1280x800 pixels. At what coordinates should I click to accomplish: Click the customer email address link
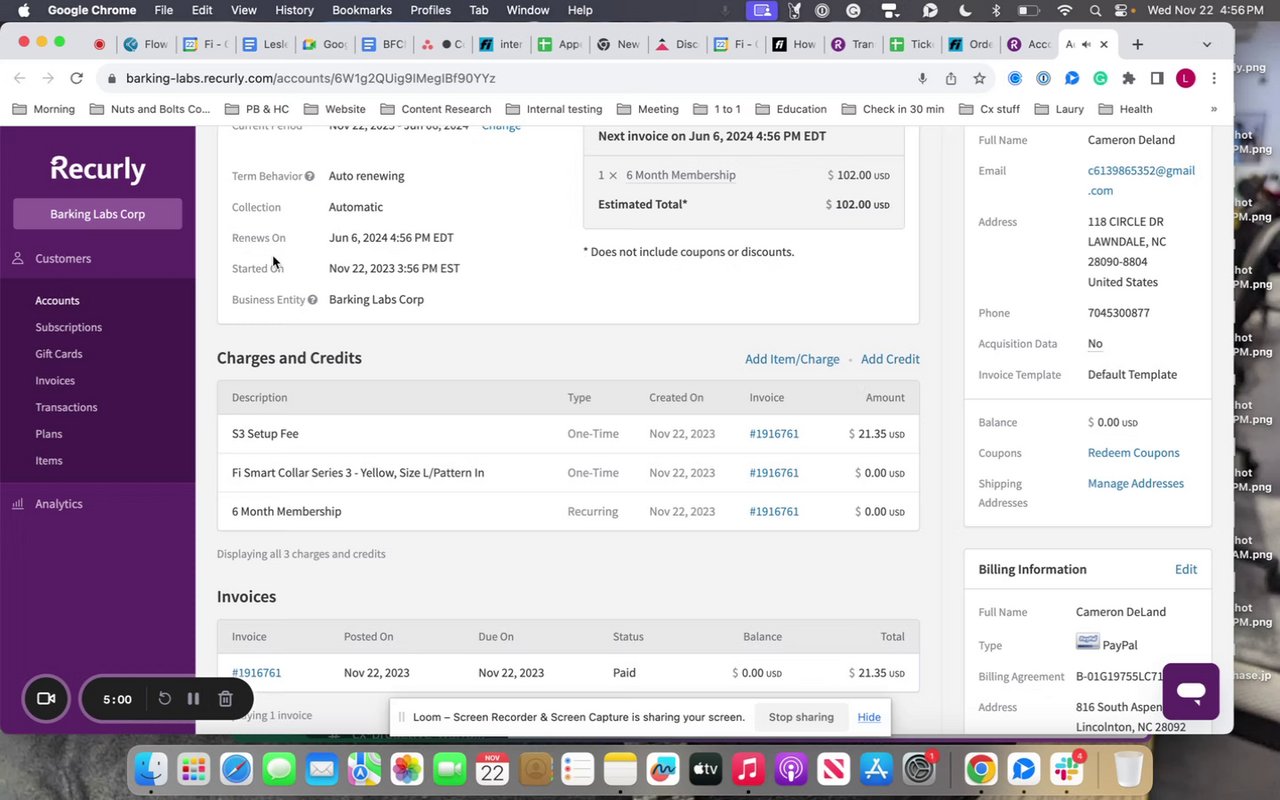tap(1141, 181)
